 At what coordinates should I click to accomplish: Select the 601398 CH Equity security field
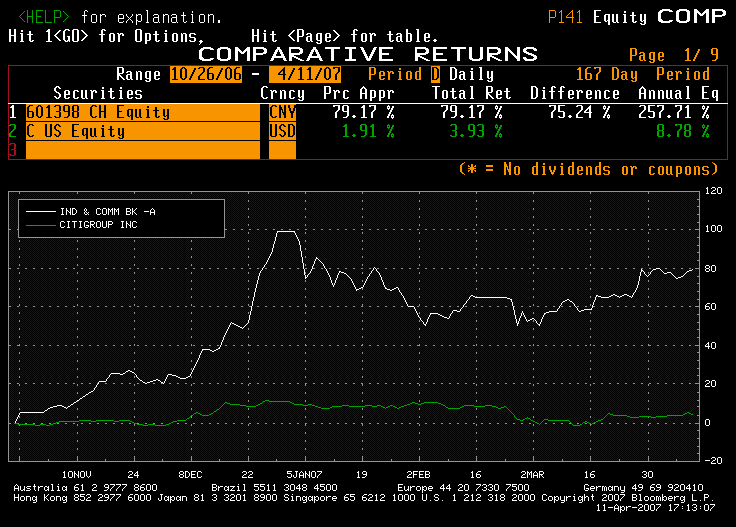[x=143, y=112]
